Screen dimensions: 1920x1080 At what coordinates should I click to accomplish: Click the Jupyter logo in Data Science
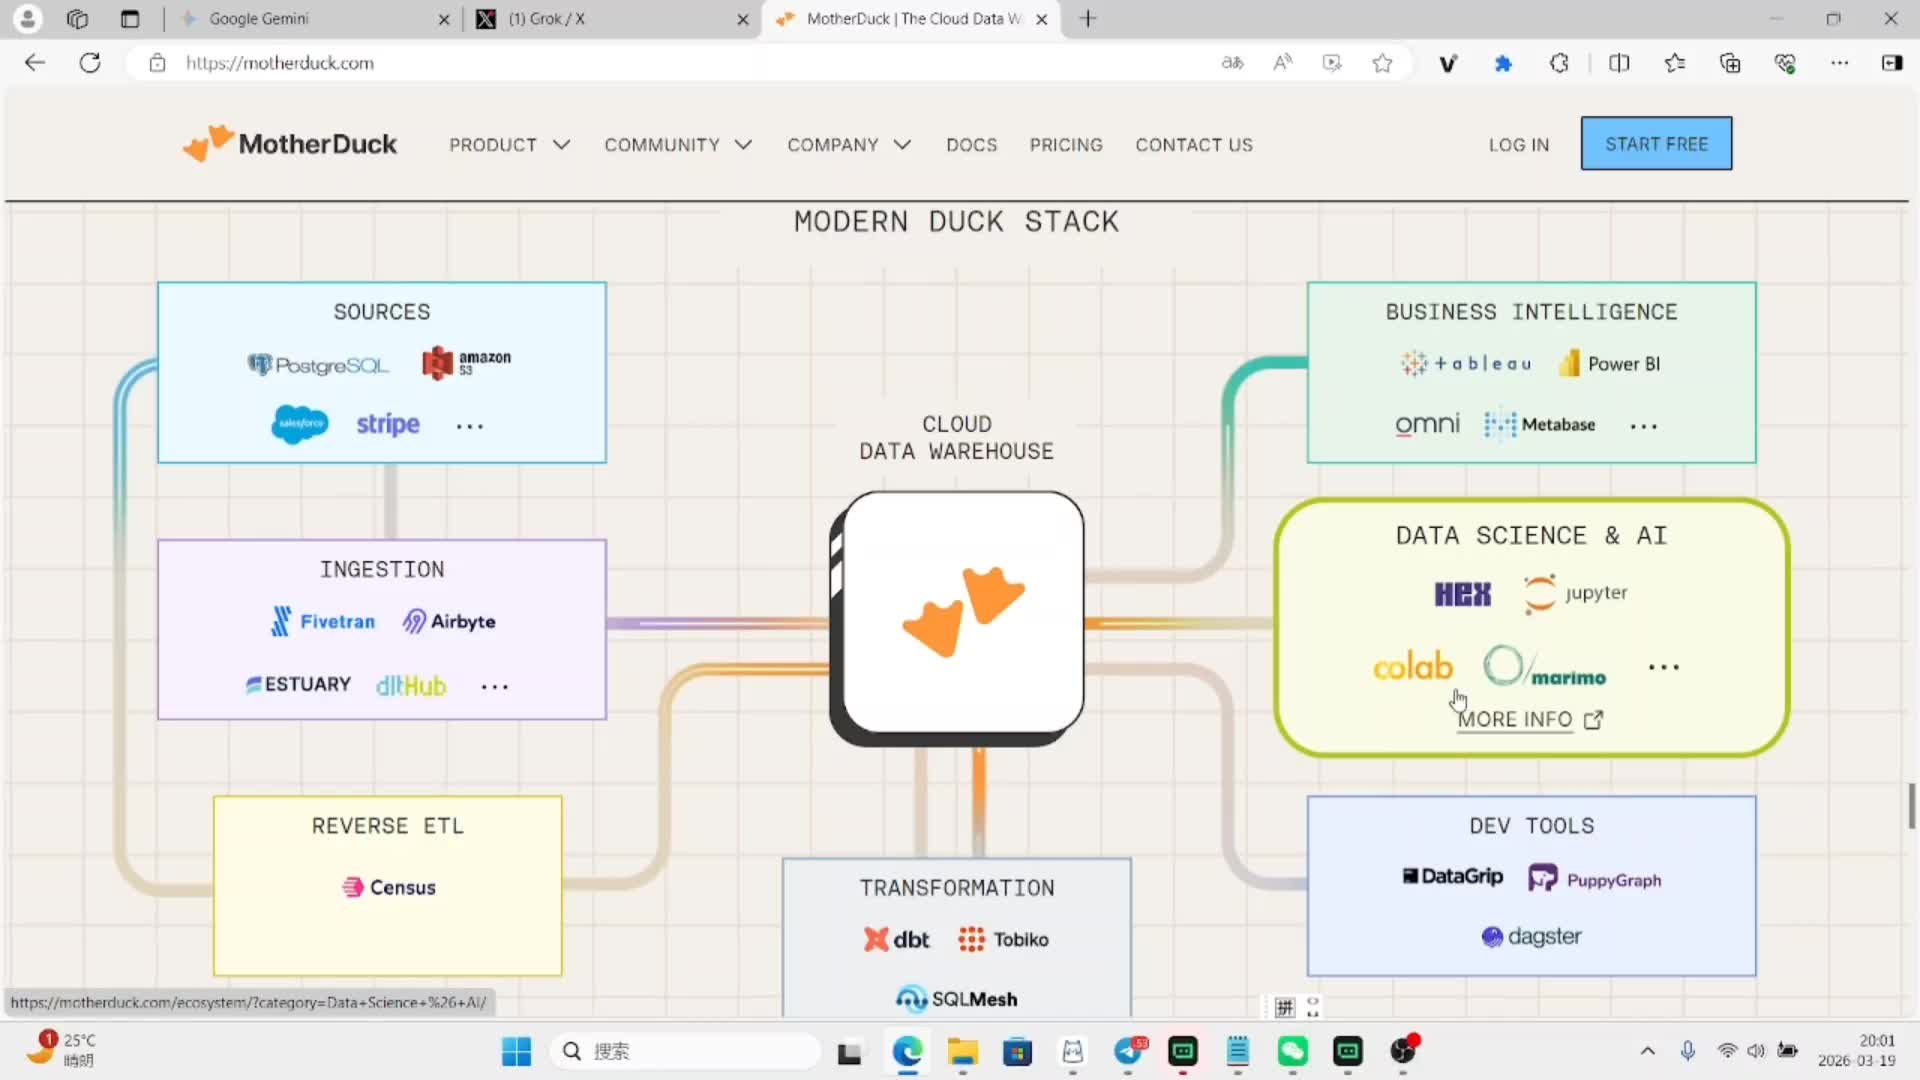pos(1575,593)
